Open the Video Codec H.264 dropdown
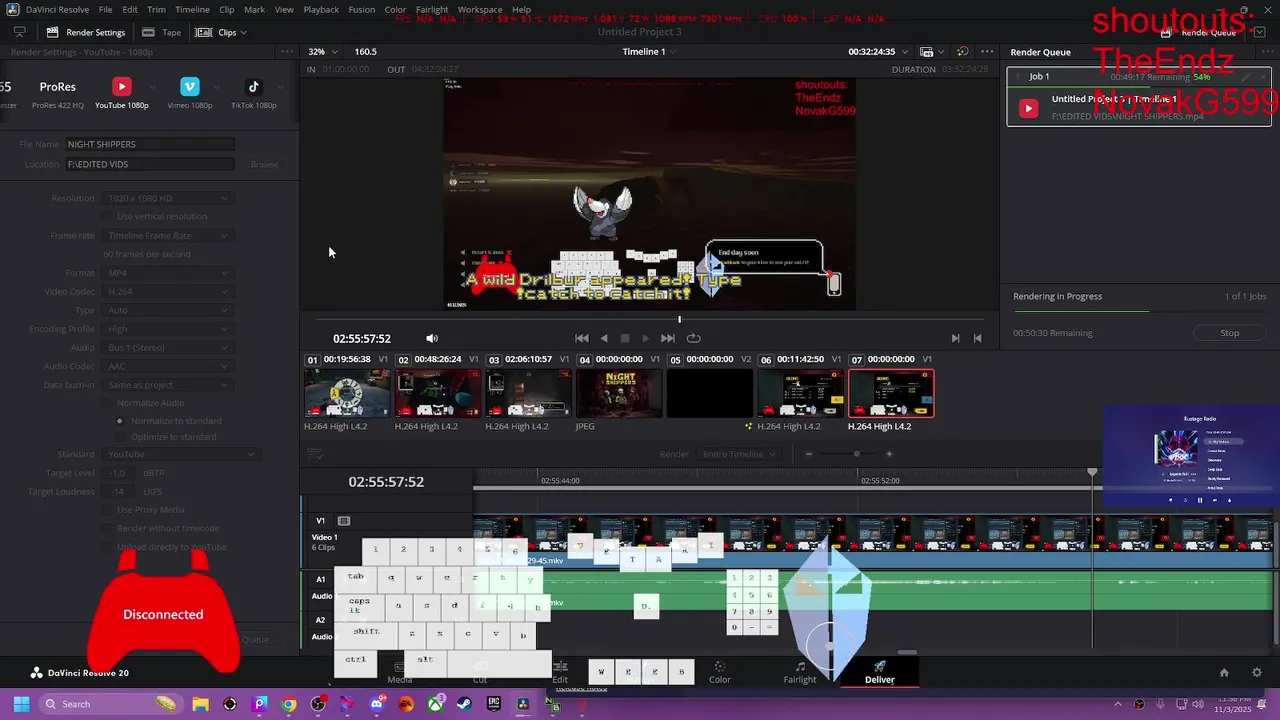This screenshot has height=720, width=1280. [167, 292]
